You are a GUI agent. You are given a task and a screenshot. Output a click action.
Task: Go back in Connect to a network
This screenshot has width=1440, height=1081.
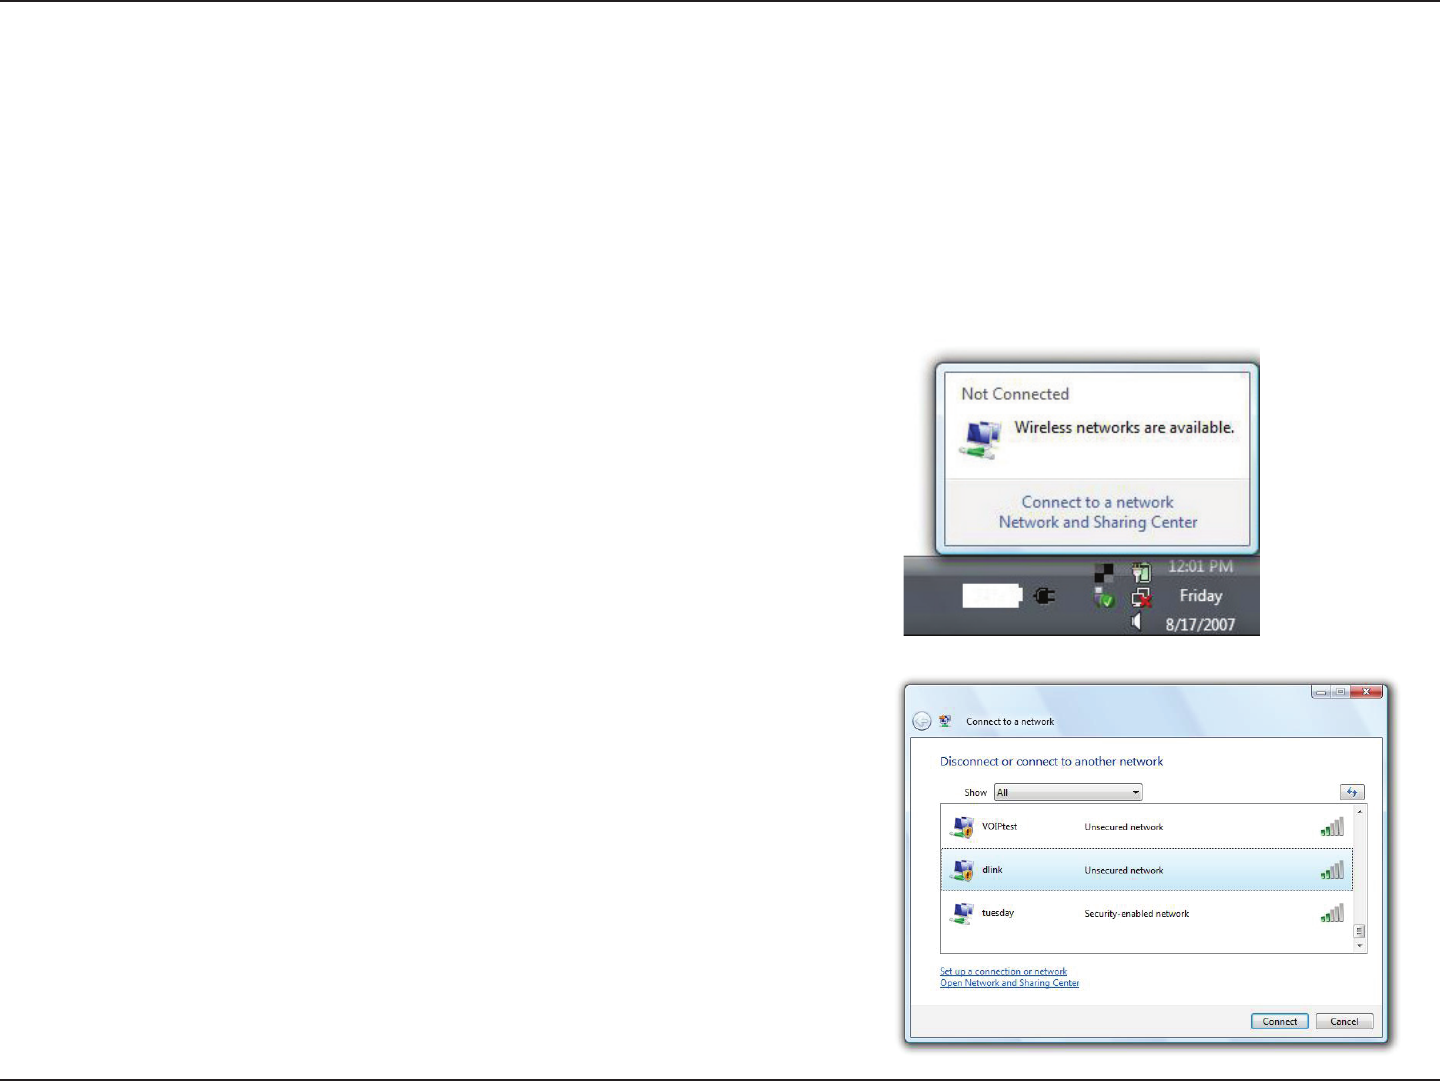tap(922, 721)
